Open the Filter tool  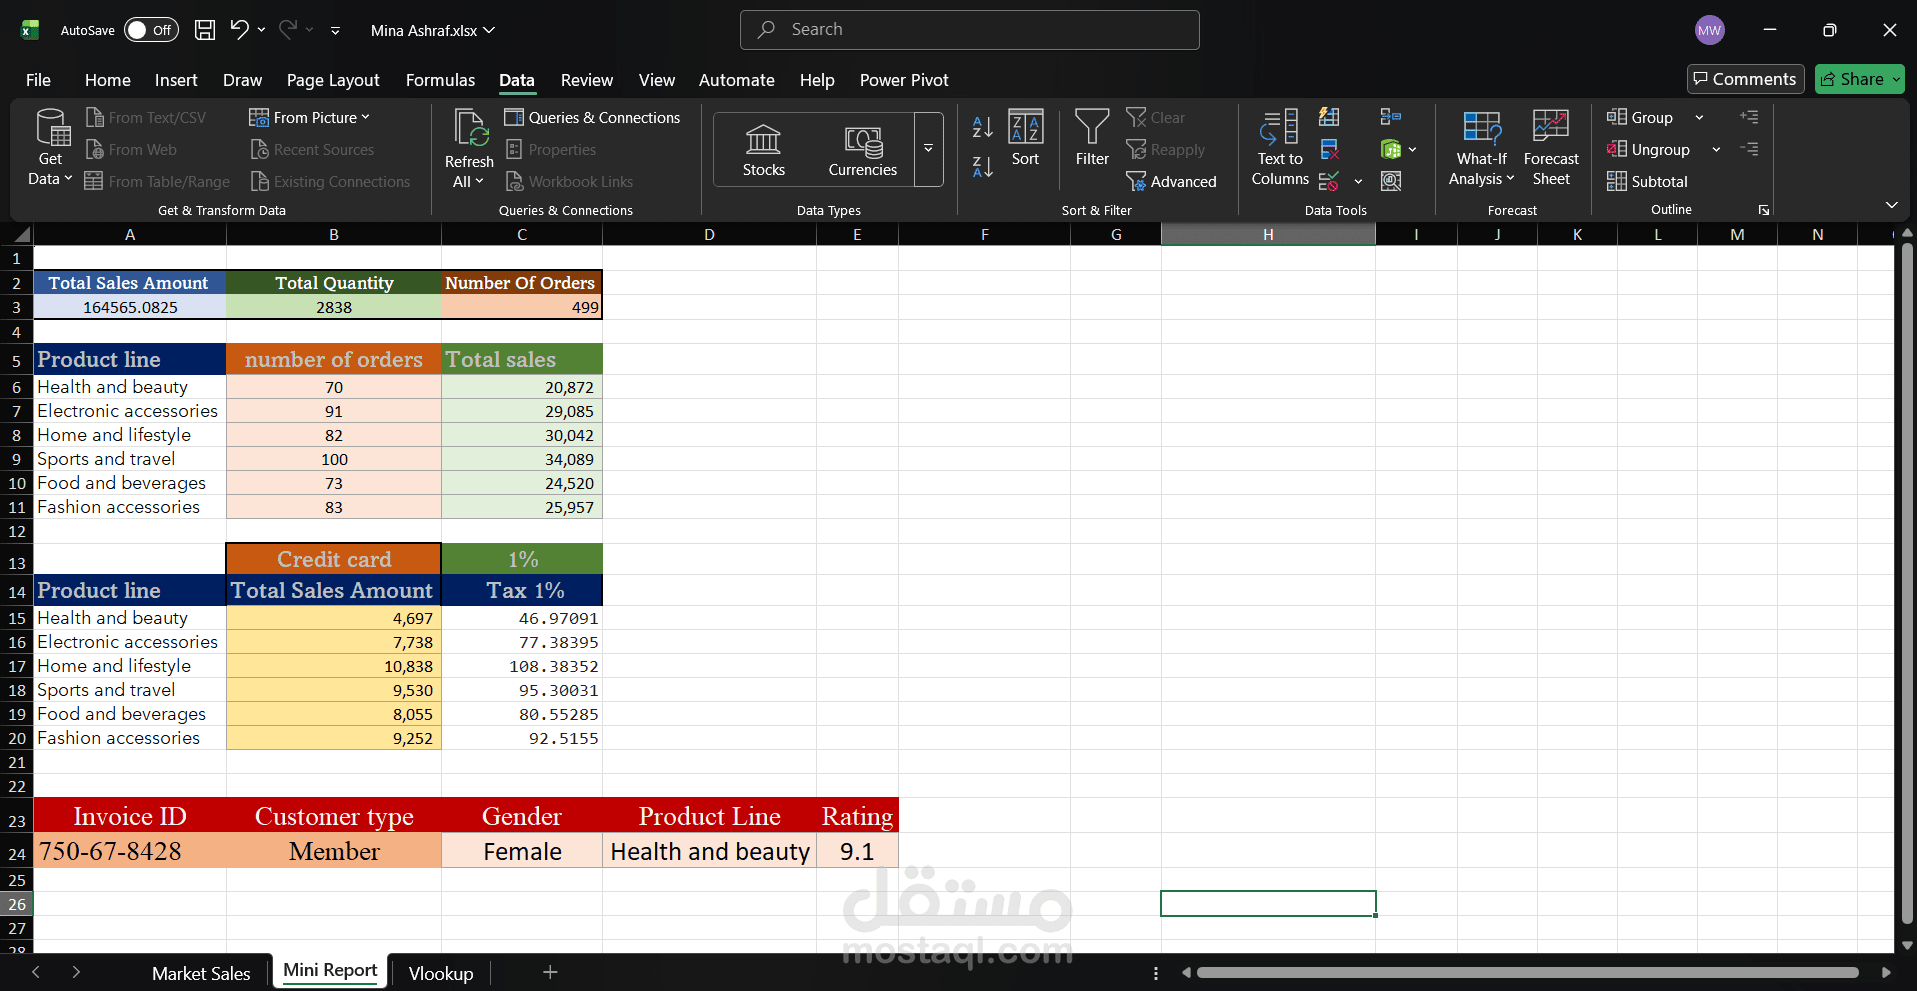coord(1091,140)
